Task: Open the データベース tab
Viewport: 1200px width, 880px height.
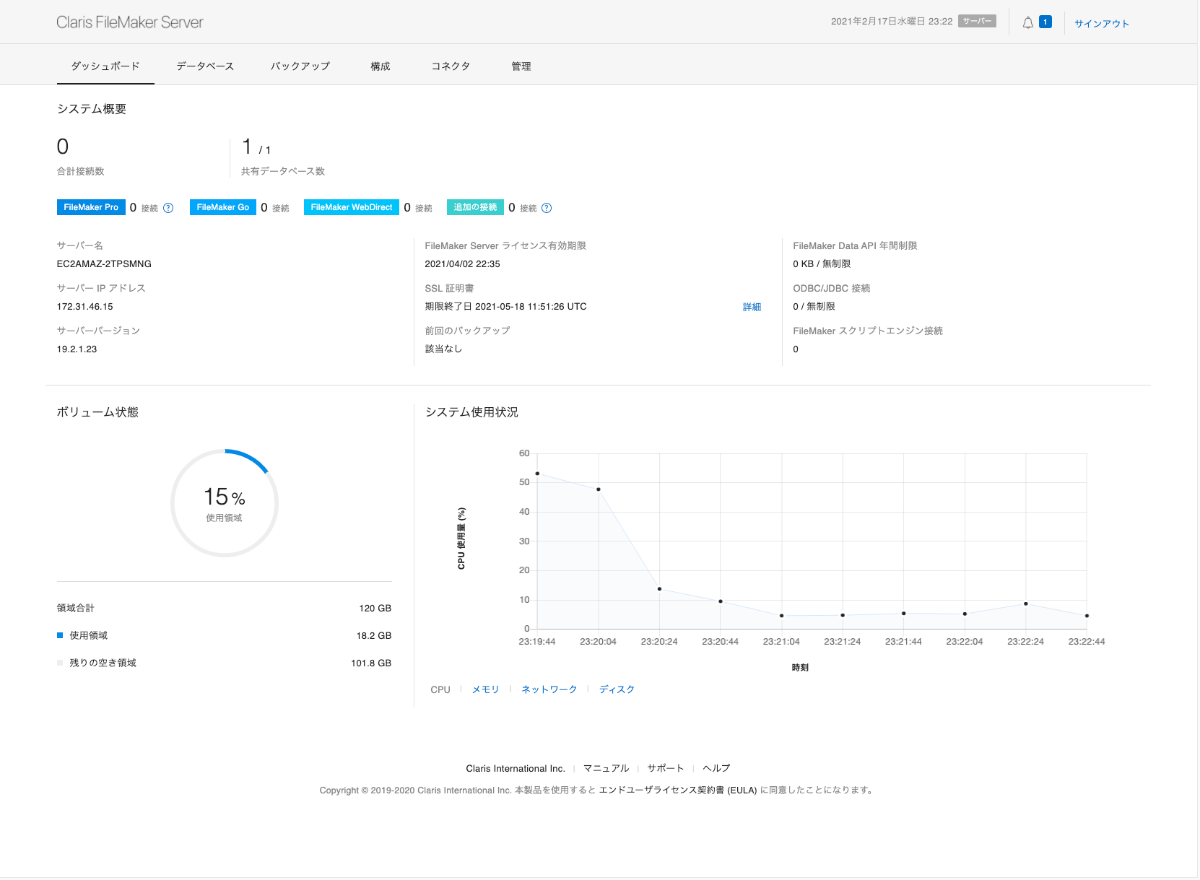Action: [x=205, y=66]
